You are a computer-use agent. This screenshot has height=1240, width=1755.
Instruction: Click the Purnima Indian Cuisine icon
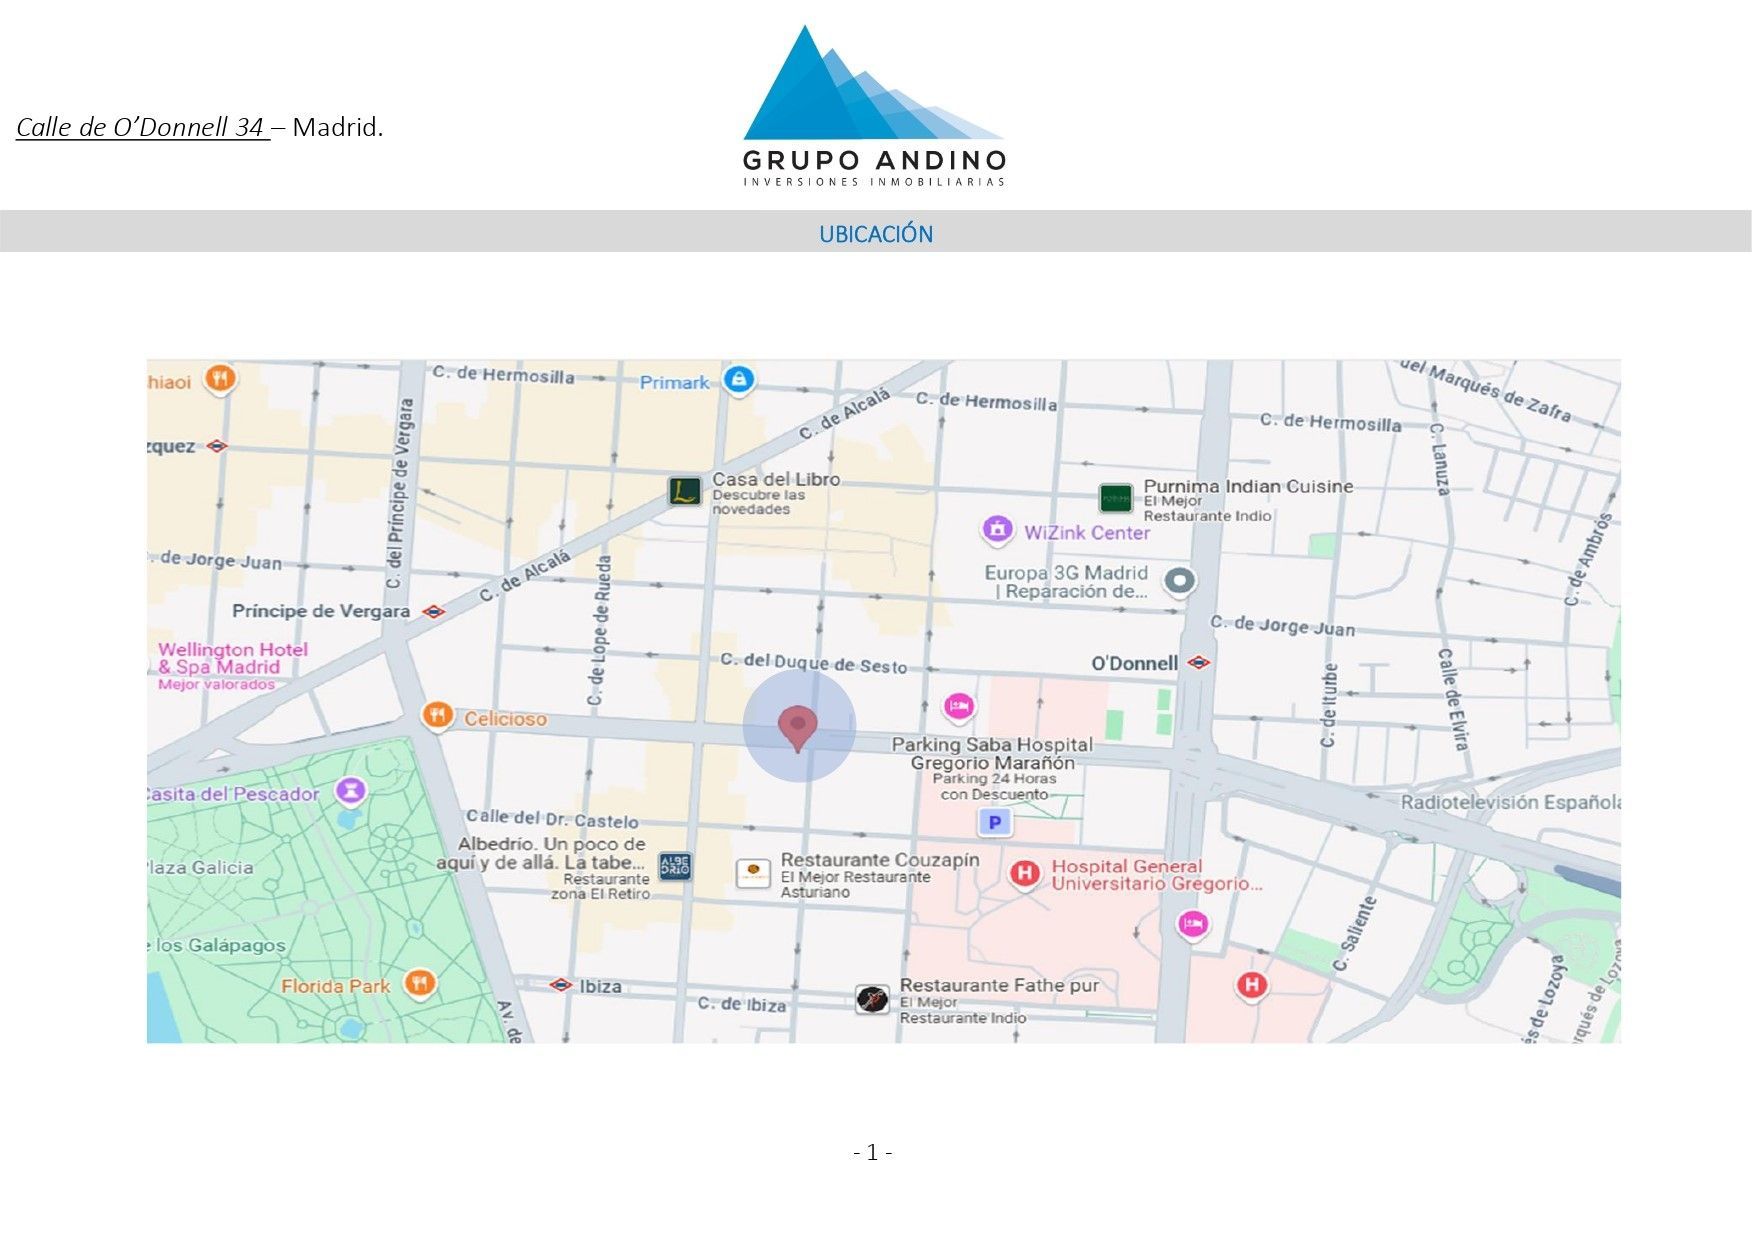coord(1115,497)
